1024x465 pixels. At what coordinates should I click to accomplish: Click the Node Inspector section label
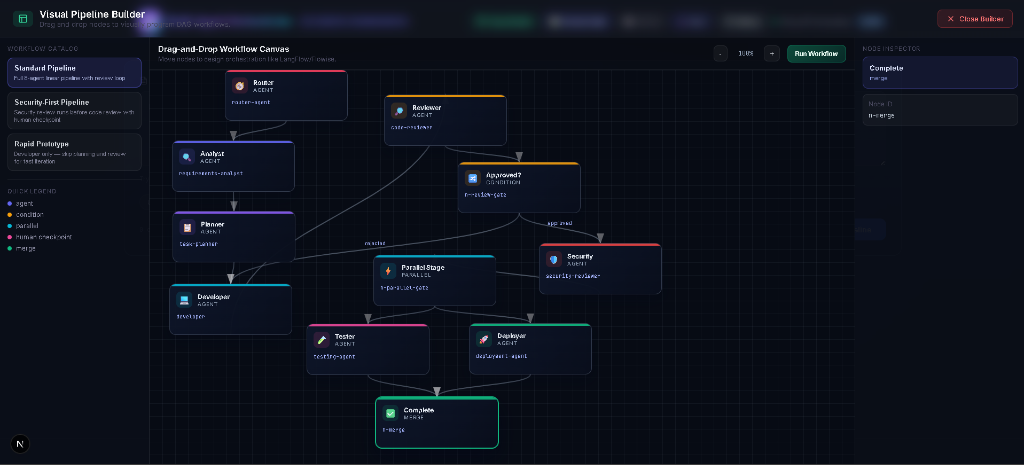coord(890,48)
